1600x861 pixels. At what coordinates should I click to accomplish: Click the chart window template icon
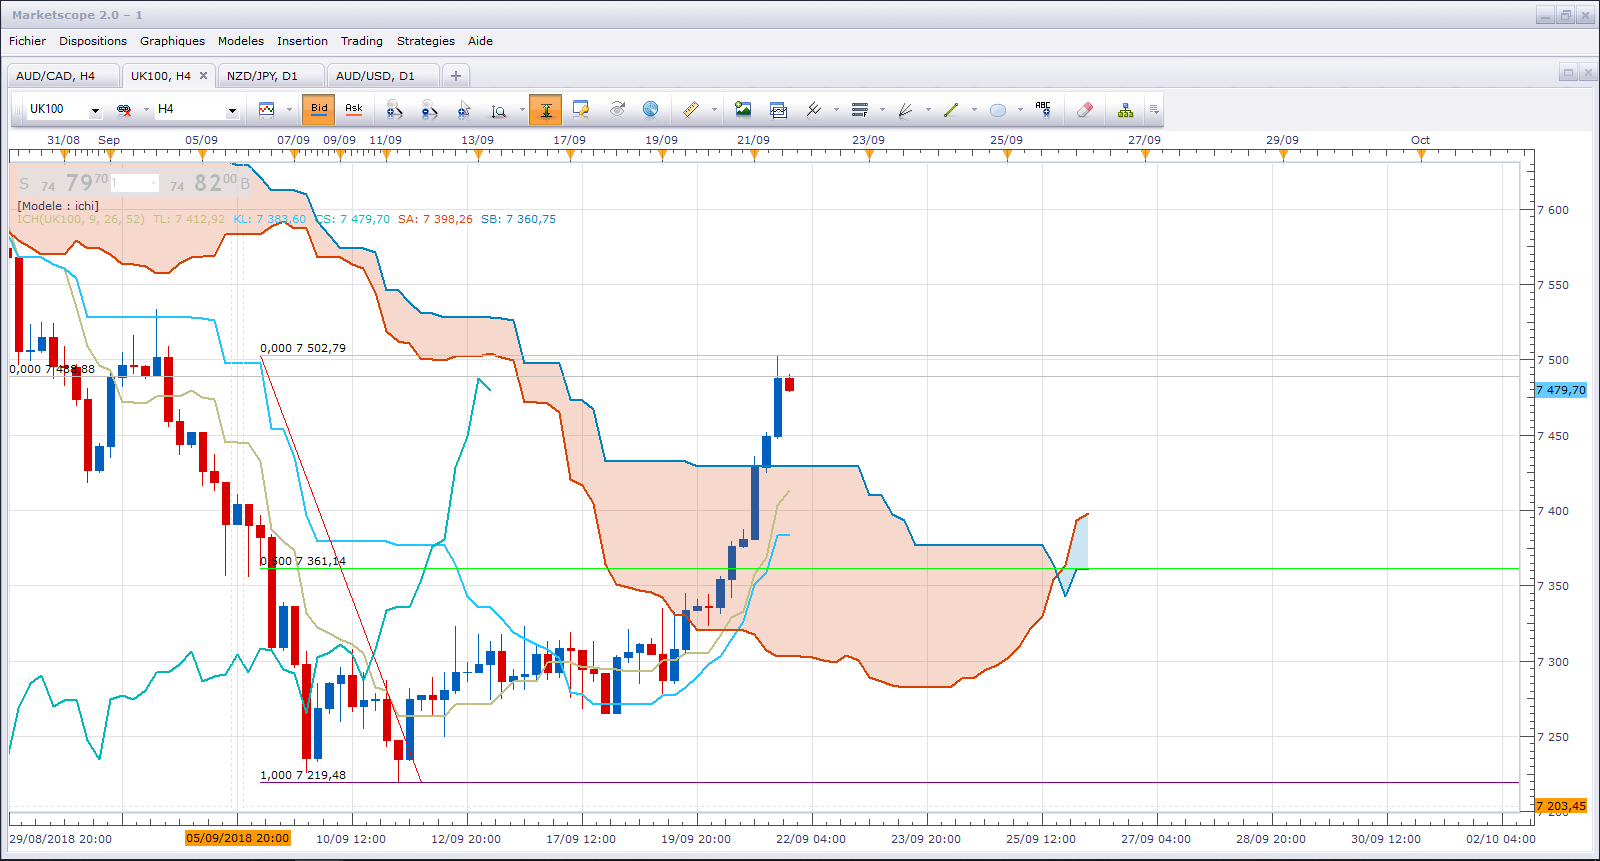778,110
